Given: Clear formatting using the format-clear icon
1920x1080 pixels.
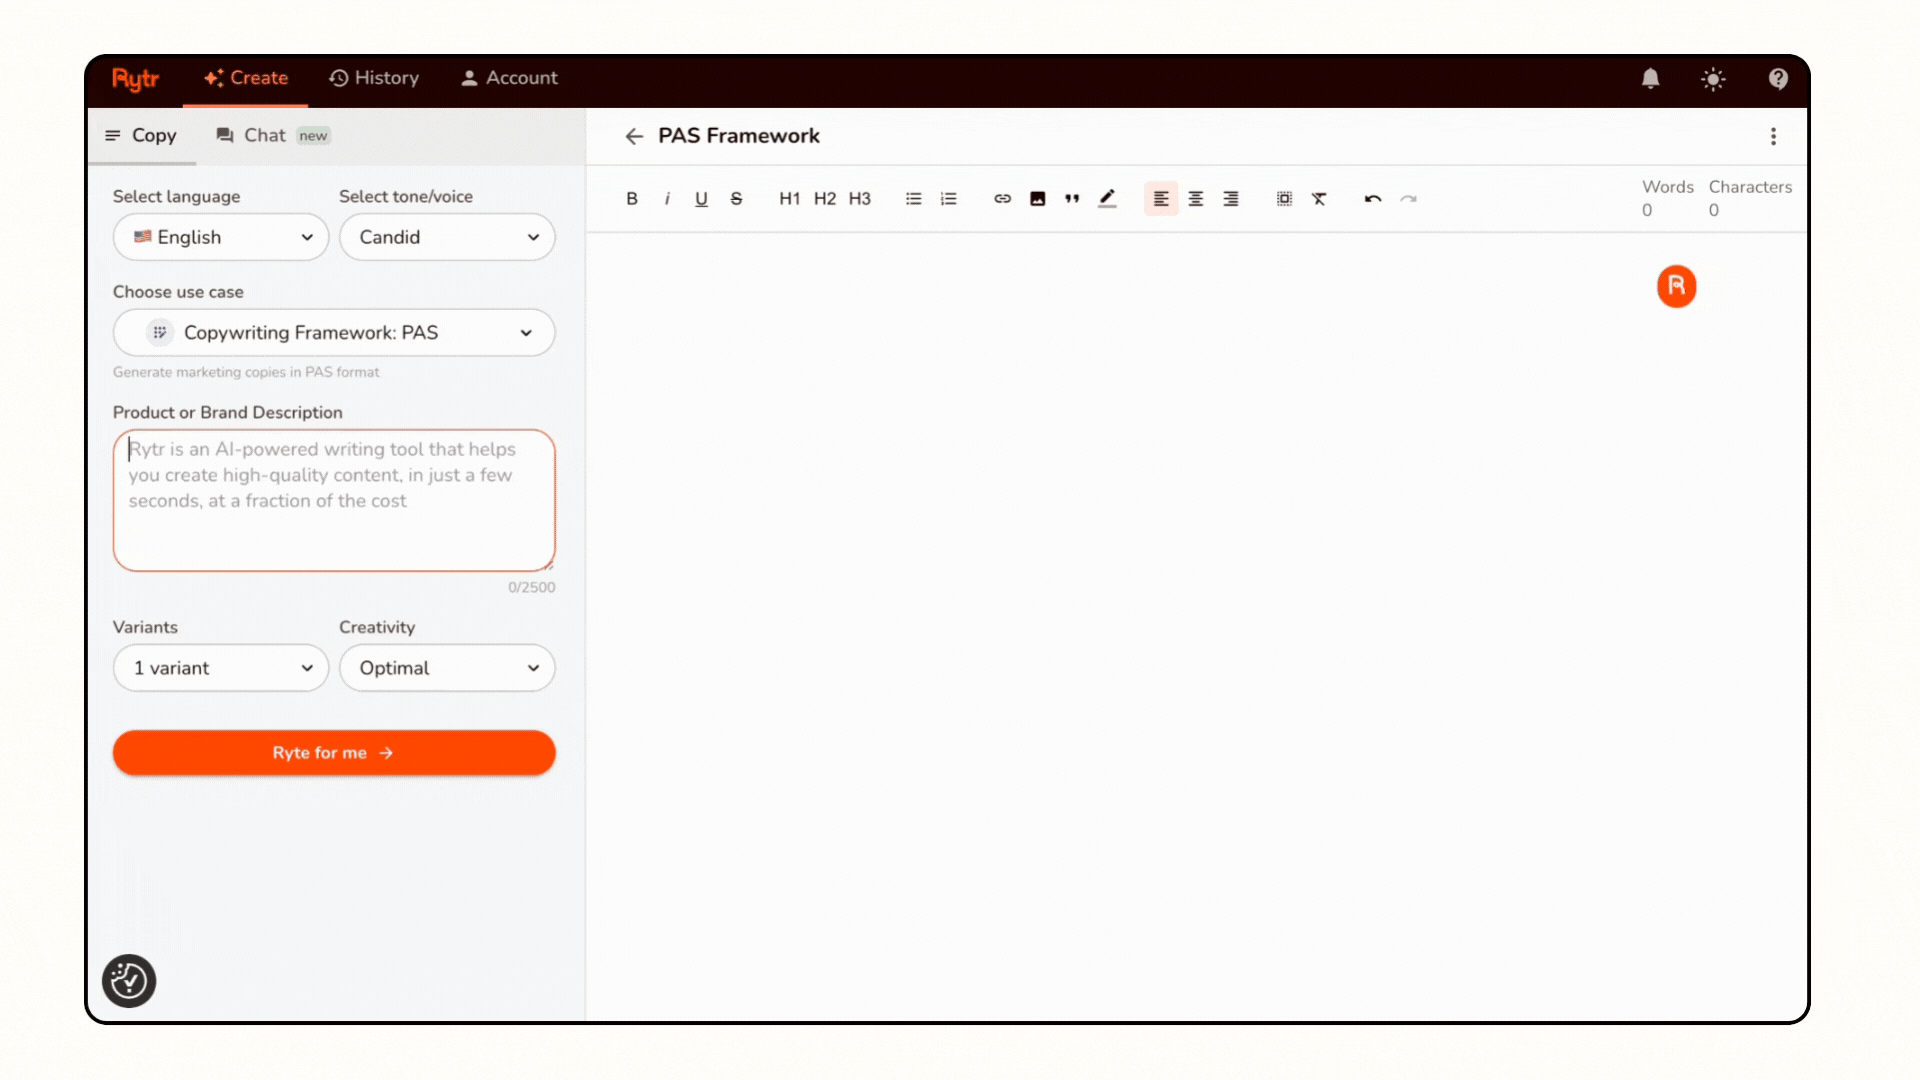Looking at the screenshot, I should coord(1319,198).
